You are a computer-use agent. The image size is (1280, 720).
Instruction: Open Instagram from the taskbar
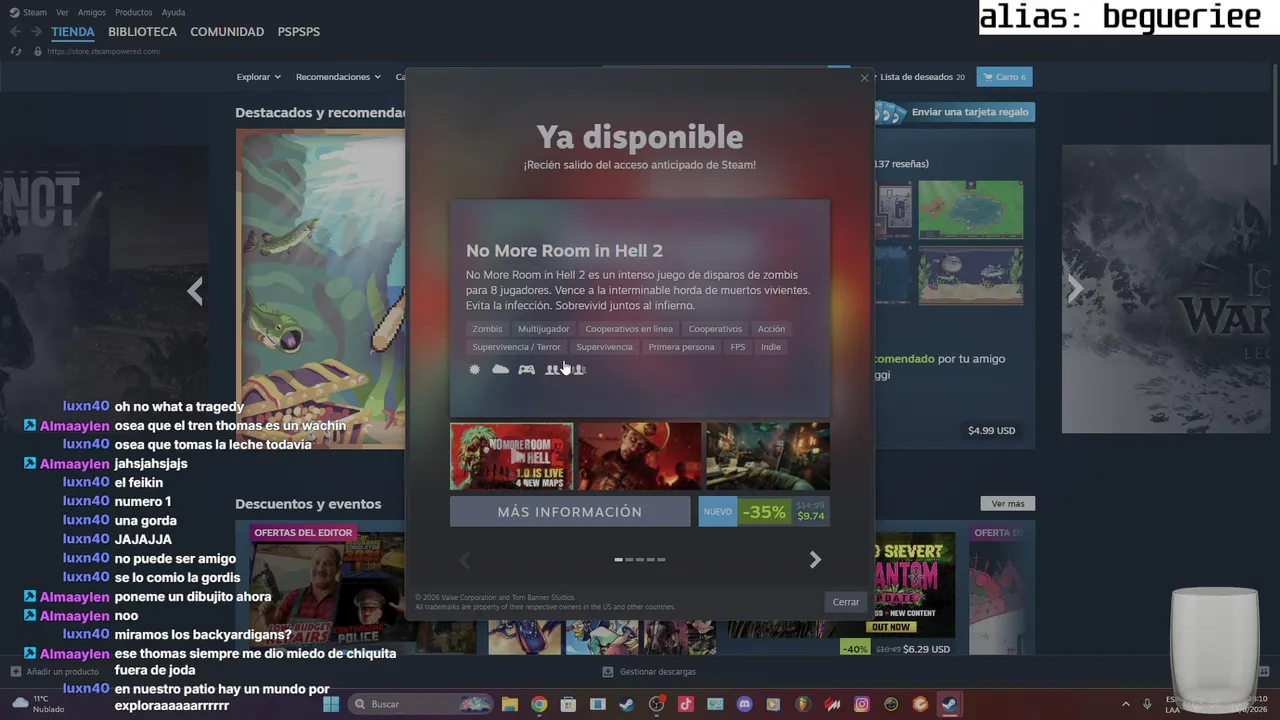(x=861, y=704)
